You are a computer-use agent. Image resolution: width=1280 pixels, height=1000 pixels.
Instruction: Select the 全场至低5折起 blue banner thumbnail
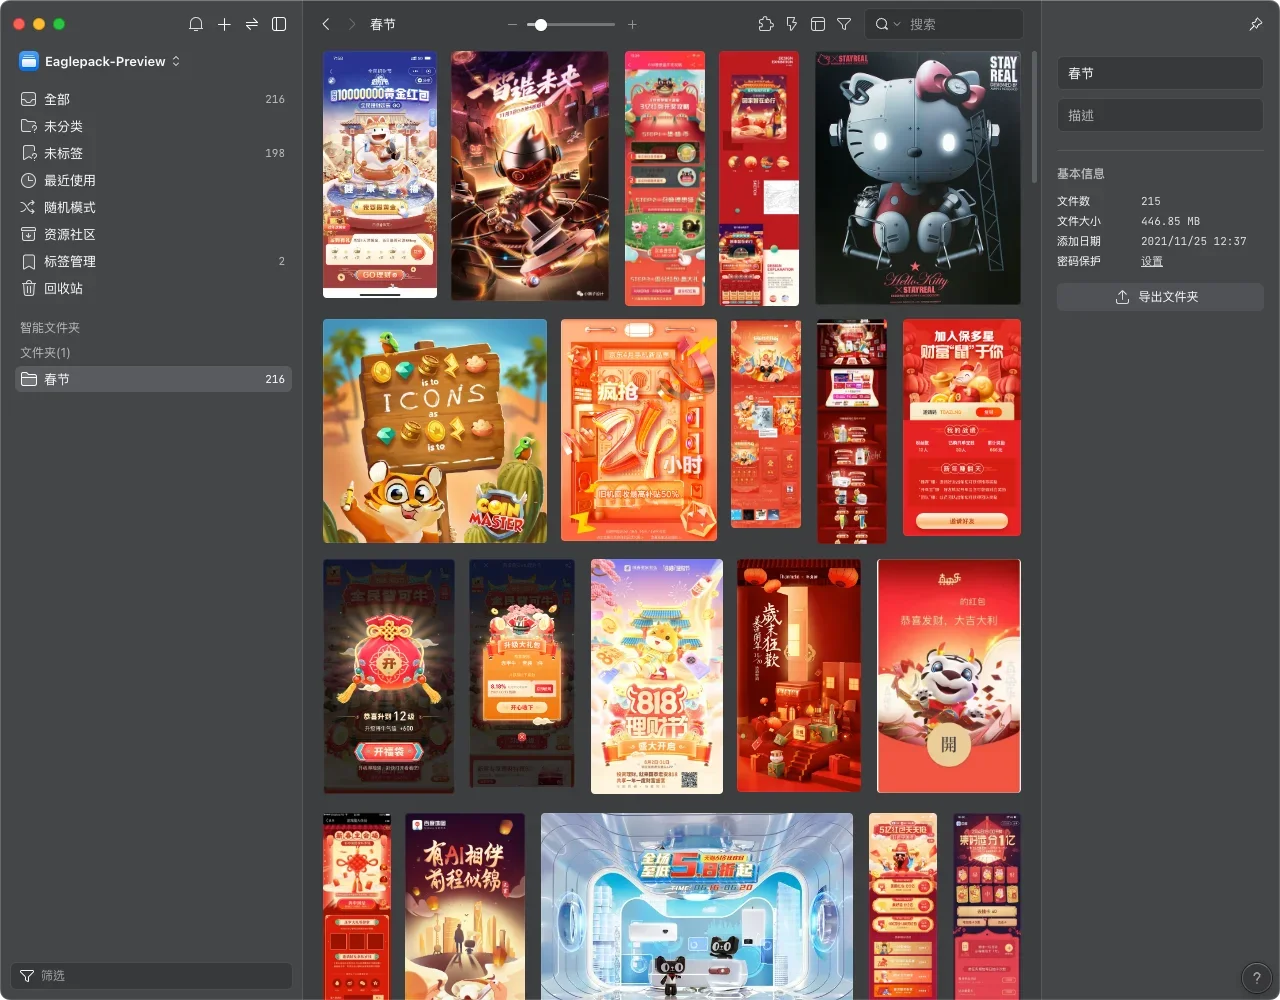coord(697,906)
